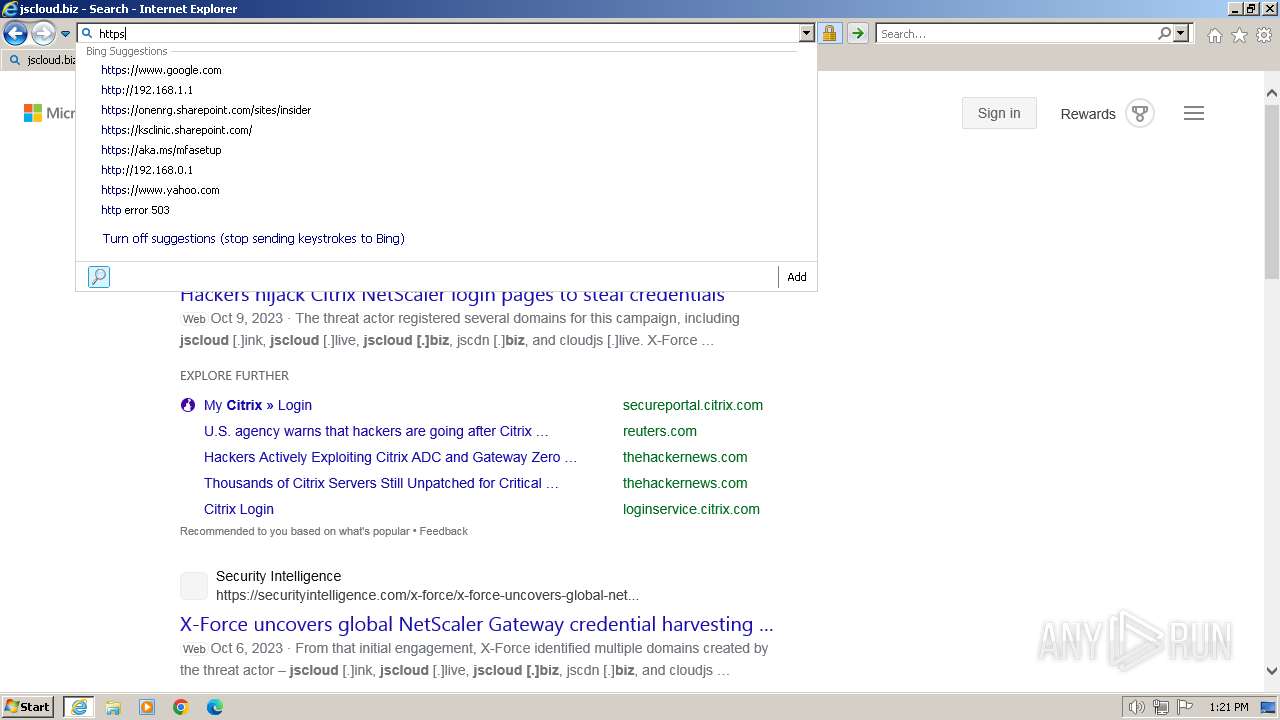The image size is (1280, 720).
Task: Click the My Citrix purple icon
Action: point(188,405)
